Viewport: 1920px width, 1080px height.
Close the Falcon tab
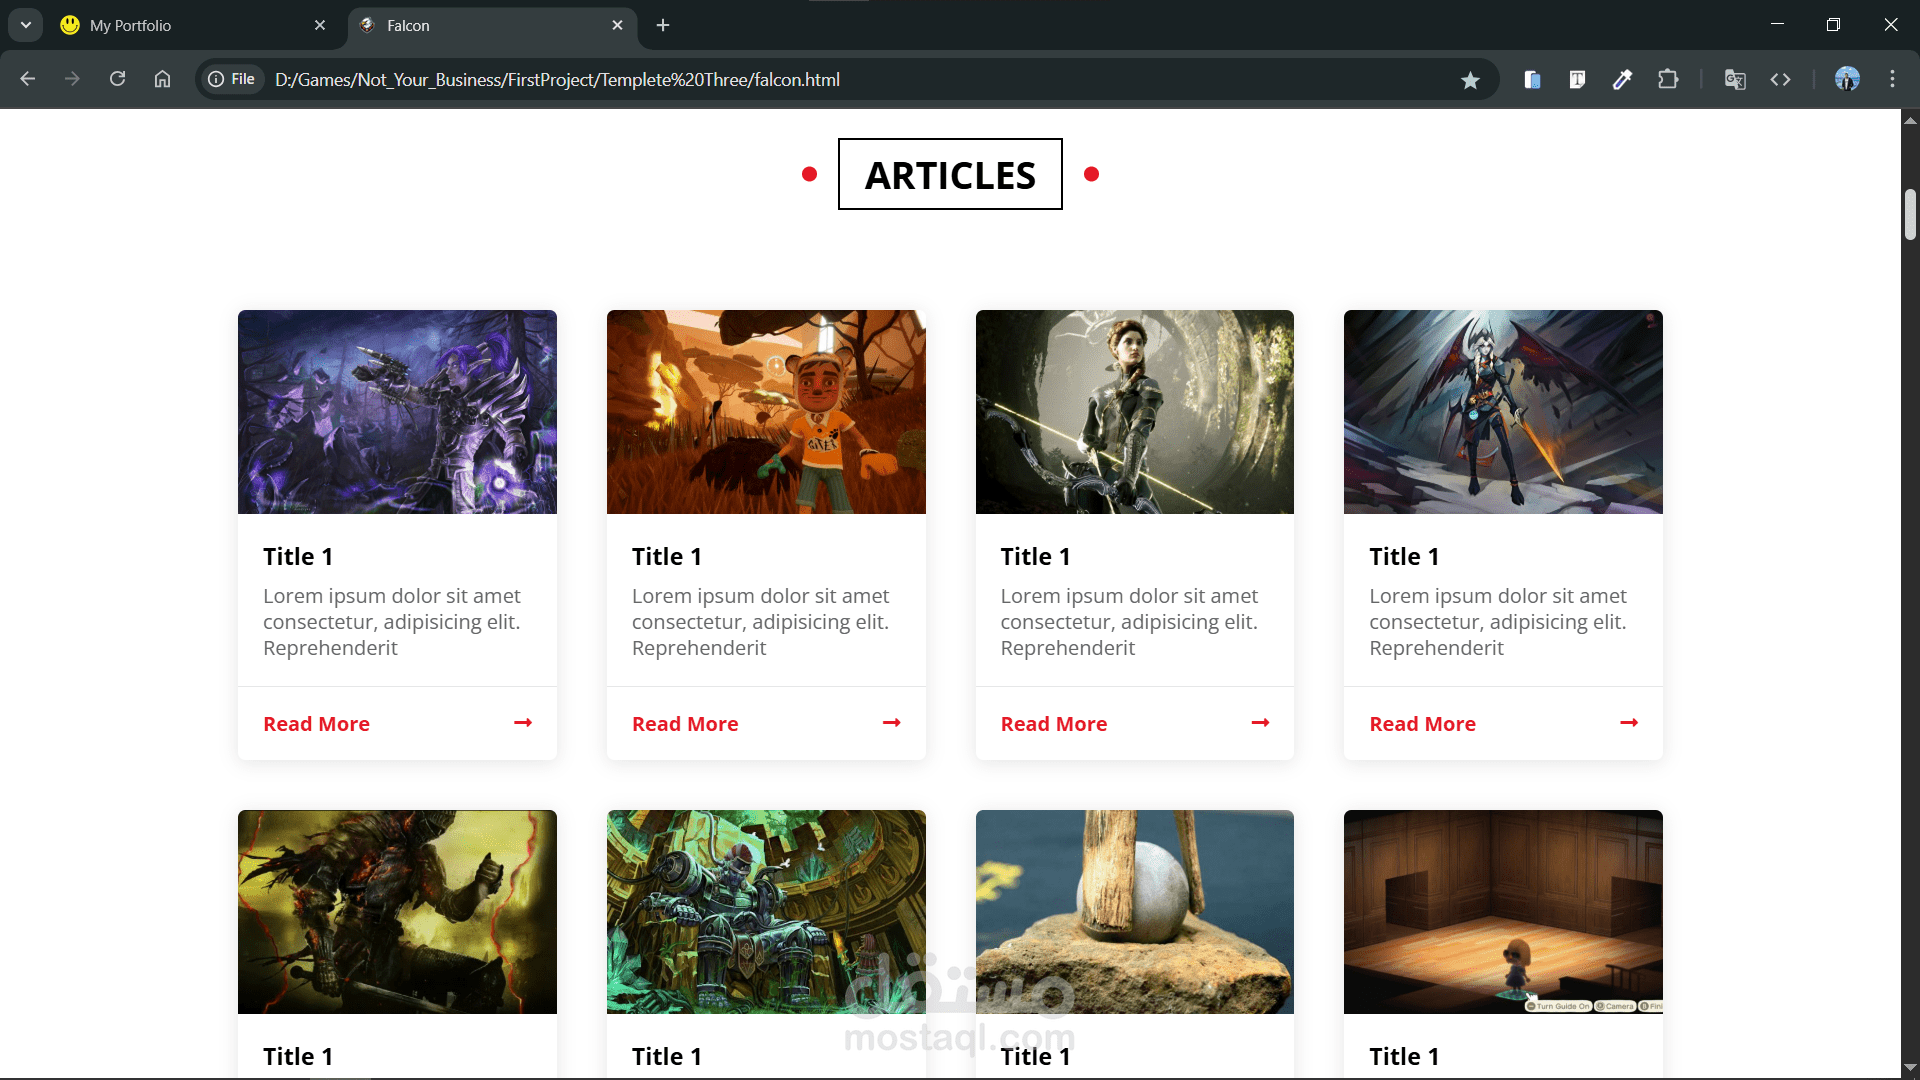tap(617, 25)
